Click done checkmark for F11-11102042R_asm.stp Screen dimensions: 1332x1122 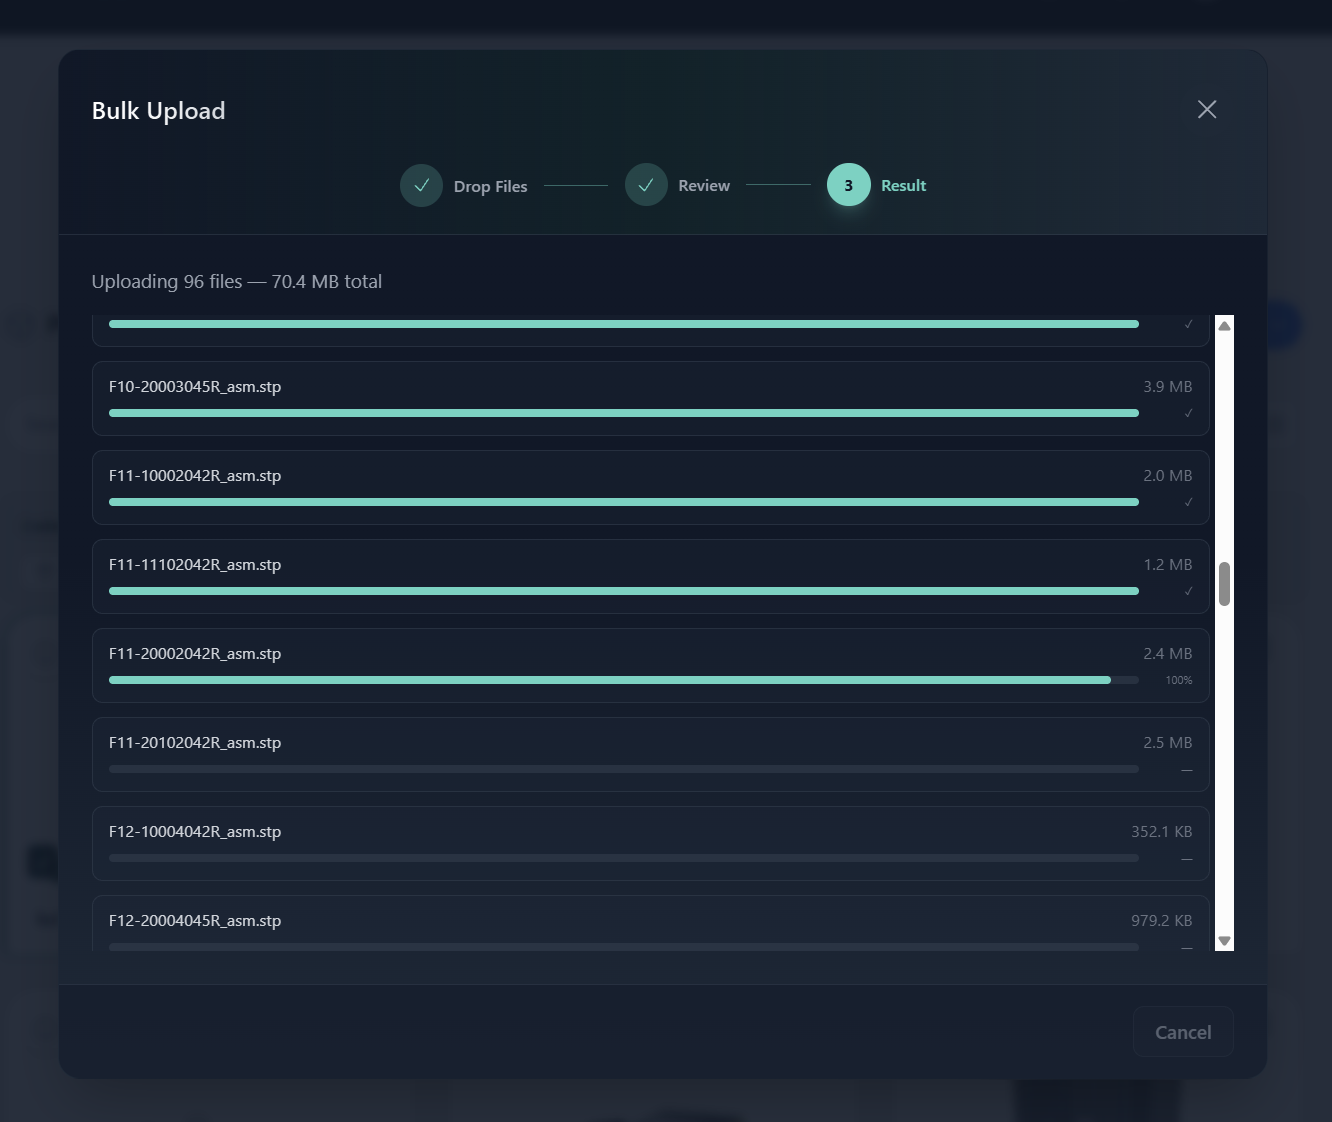1188,591
